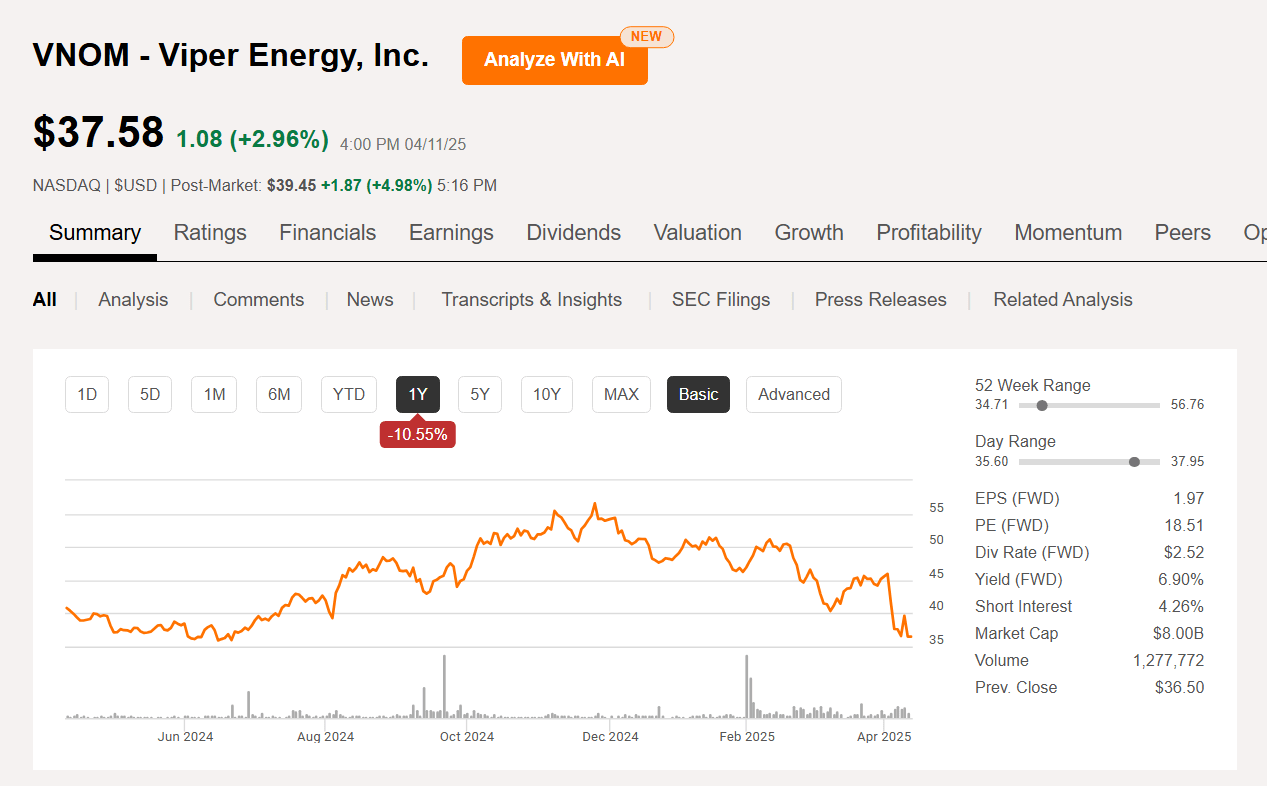This screenshot has width=1267, height=786.
Task: Switch to the Press Releases feed
Action: [880, 299]
